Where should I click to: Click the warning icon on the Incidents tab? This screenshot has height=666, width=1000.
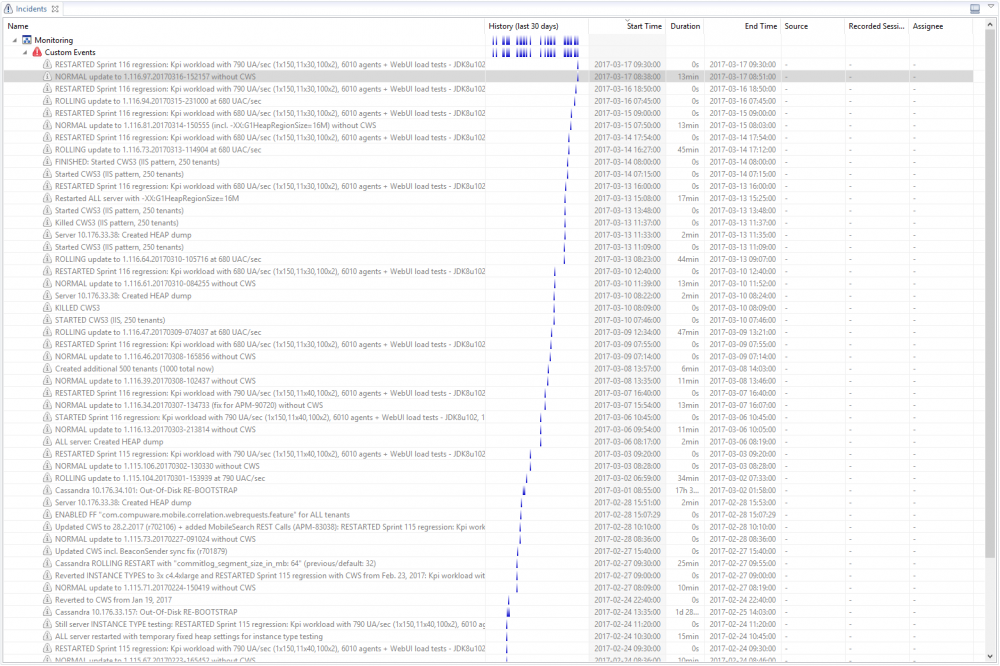tap(8, 8)
